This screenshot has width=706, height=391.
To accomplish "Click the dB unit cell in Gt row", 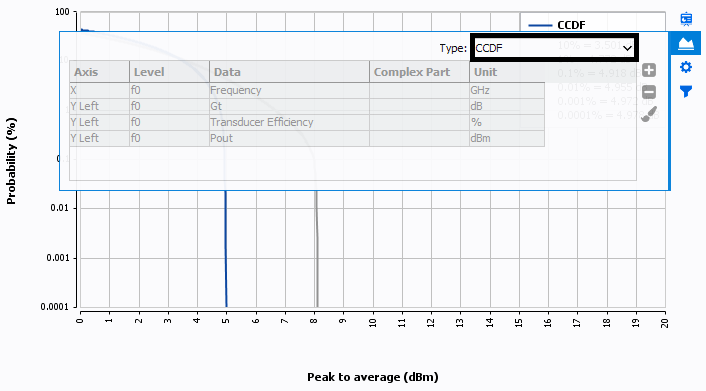I will 507,106.
